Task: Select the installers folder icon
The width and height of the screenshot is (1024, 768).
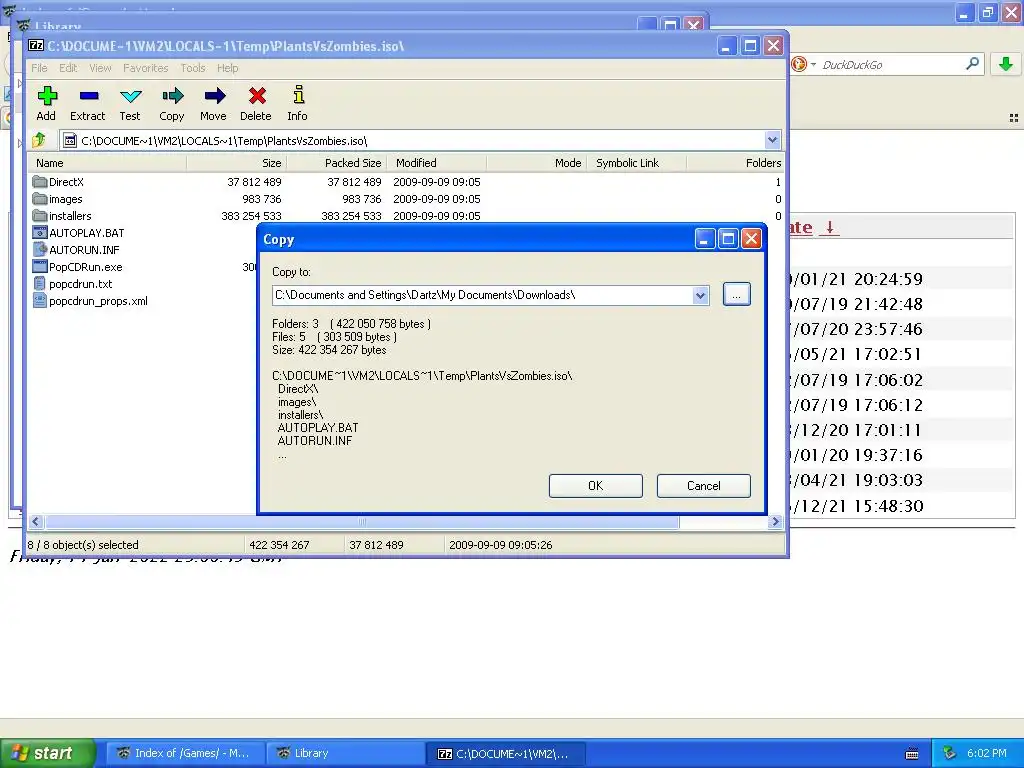Action: tap(39, 216)
